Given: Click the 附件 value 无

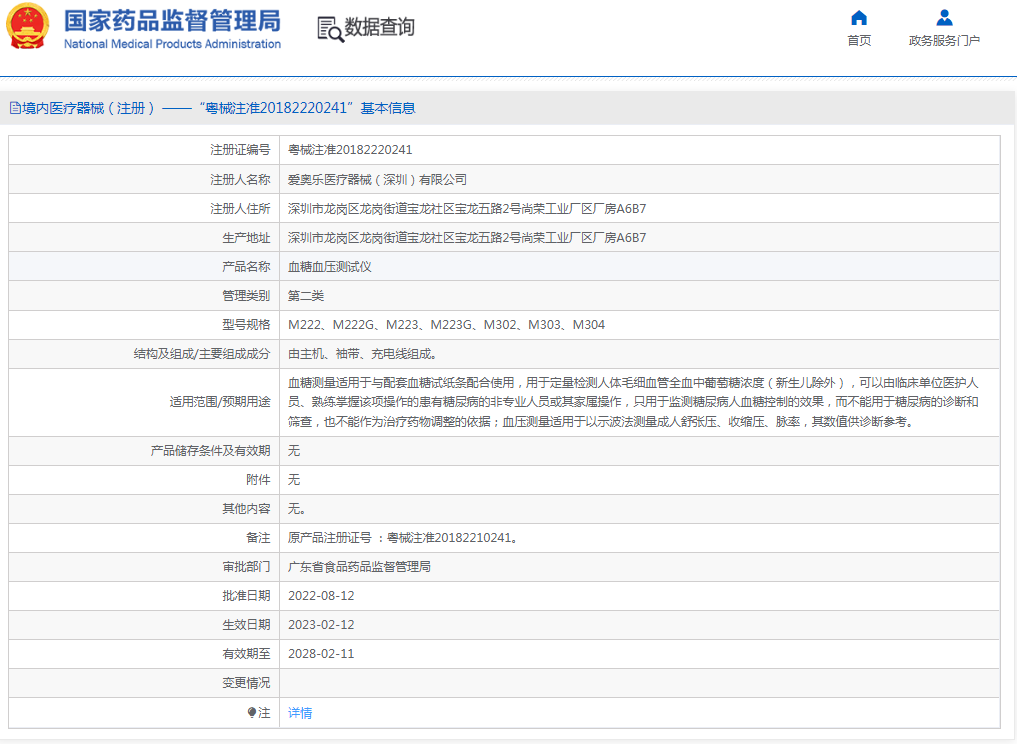Looking at the screenshot, I should (294, 479).
